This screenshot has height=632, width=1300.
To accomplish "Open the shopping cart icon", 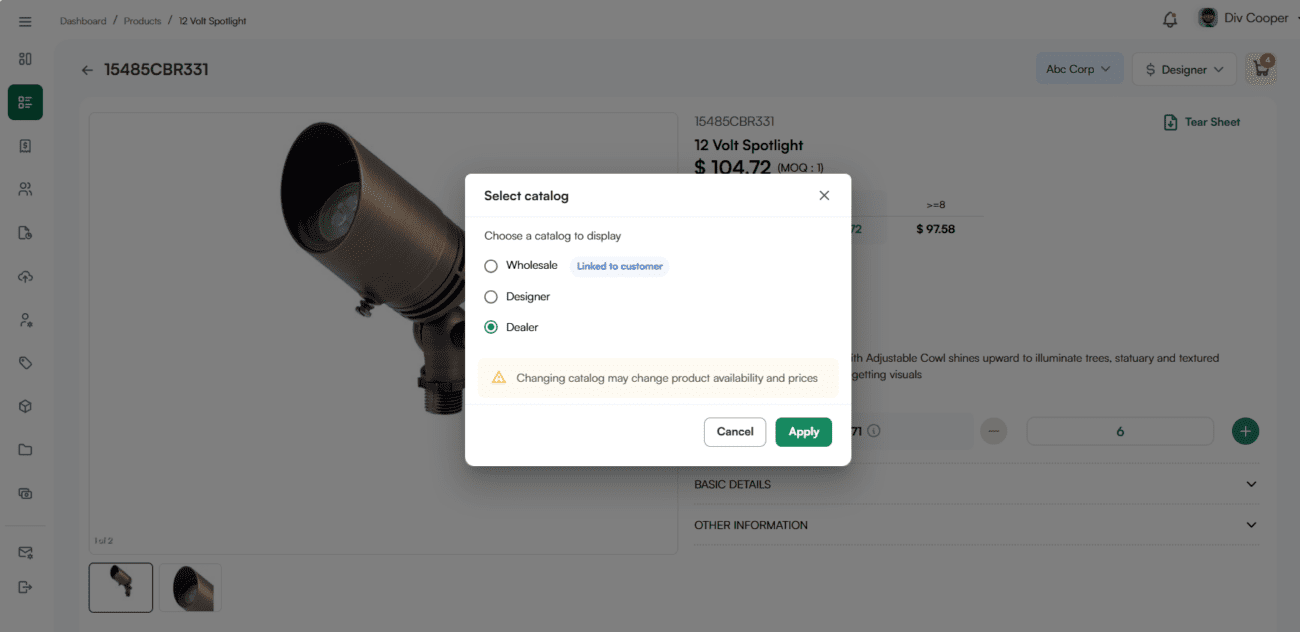I will [x=1259, y=69].
